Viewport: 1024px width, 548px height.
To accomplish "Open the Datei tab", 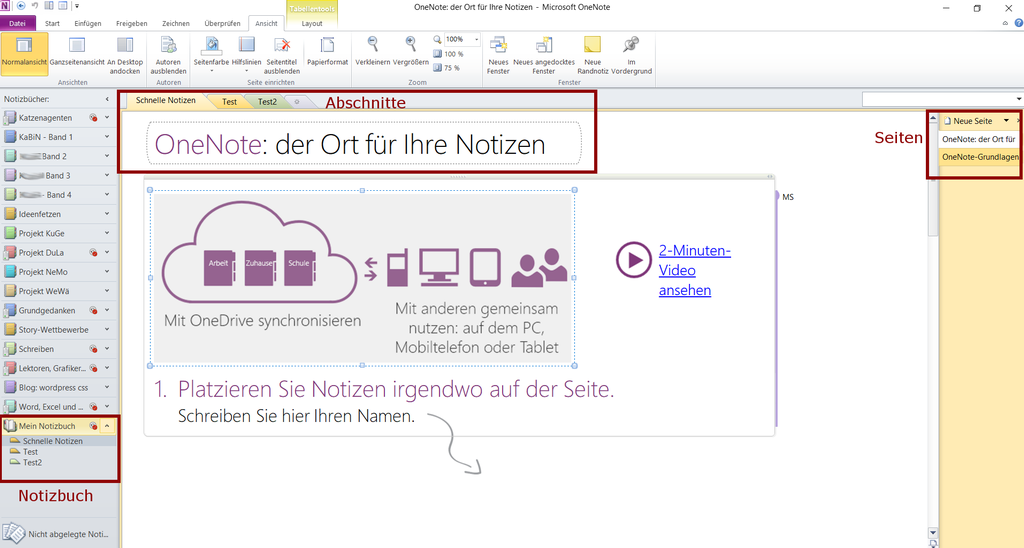I will point(17,24).
